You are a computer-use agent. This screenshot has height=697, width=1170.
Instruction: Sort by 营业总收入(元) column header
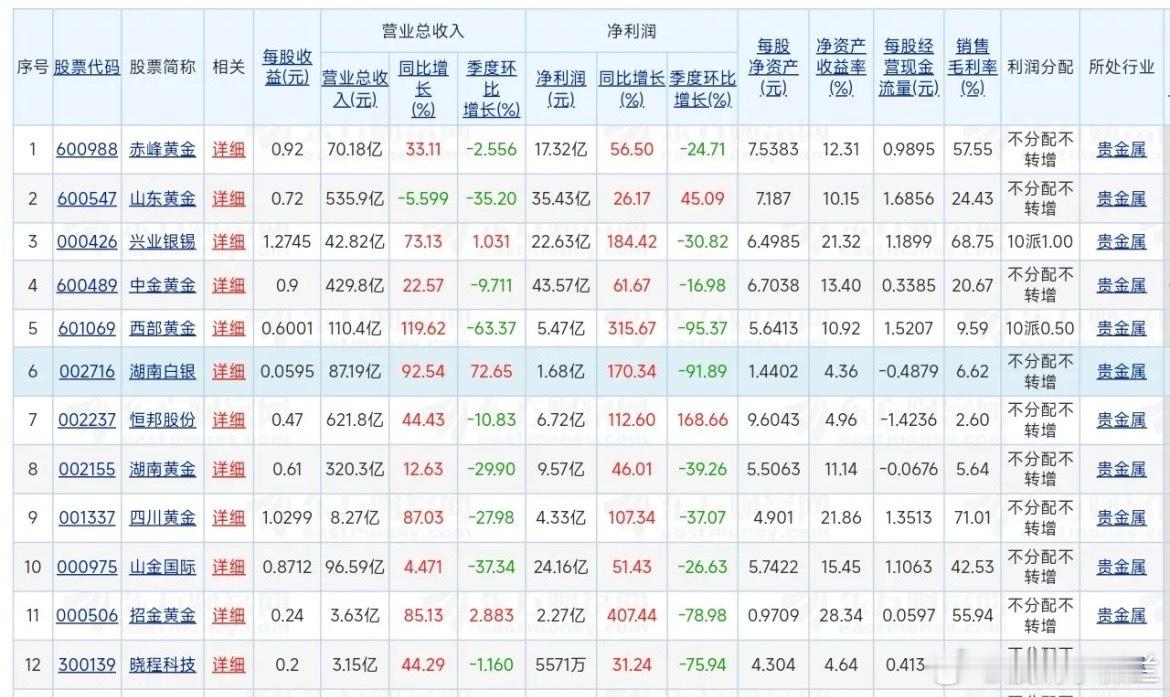(x=355, y=89)
